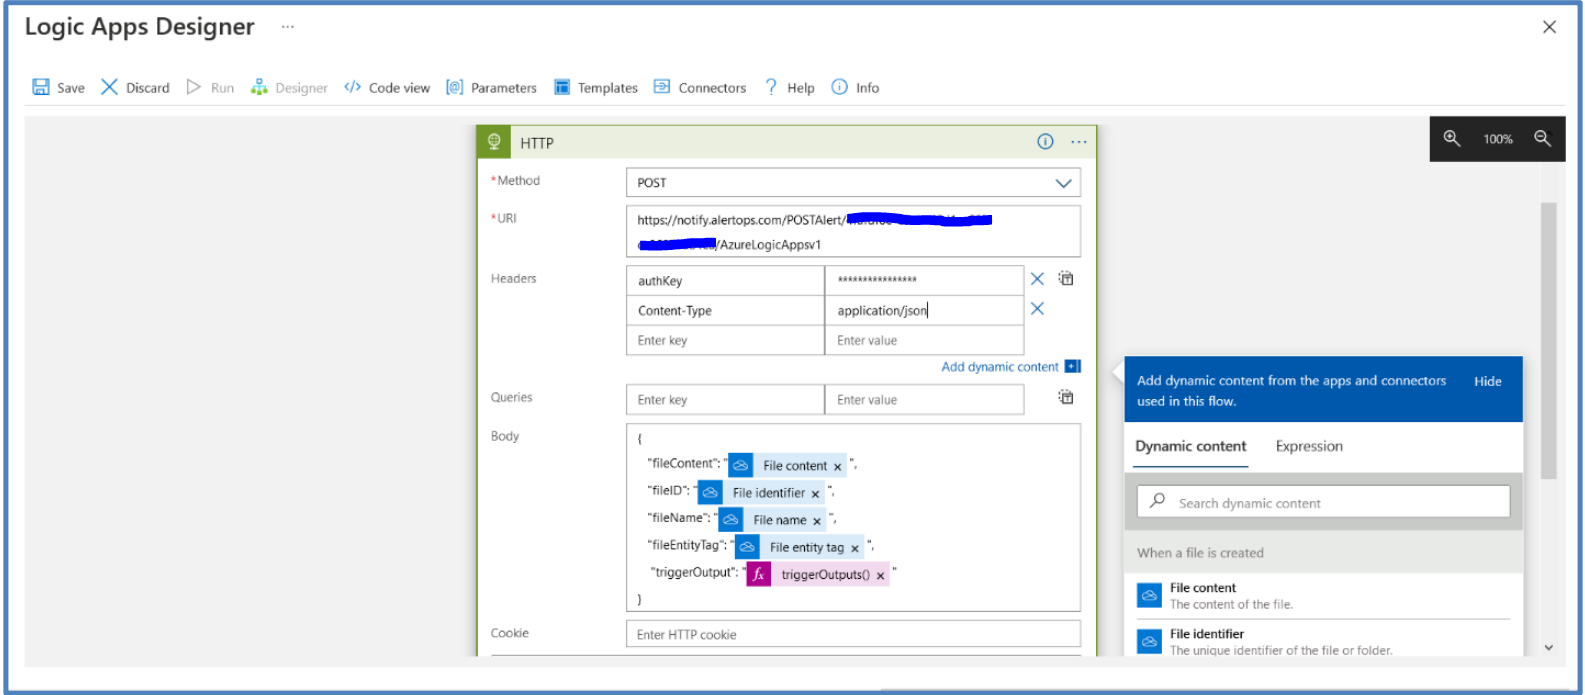The image size is (1585, 695).
Task: Click the designer vertical scrollbar
Action: click(1548, 340)
